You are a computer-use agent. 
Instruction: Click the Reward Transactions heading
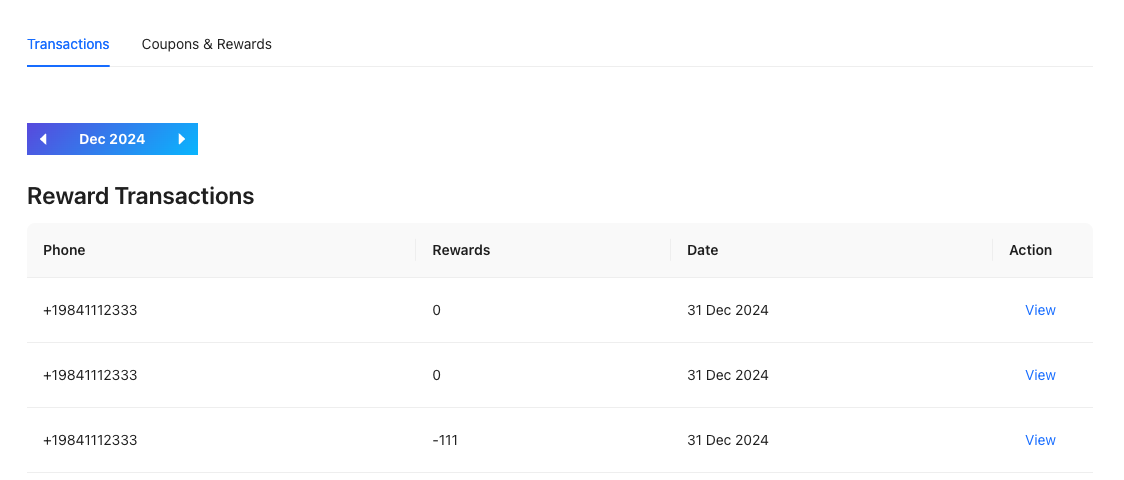point(140,196)
